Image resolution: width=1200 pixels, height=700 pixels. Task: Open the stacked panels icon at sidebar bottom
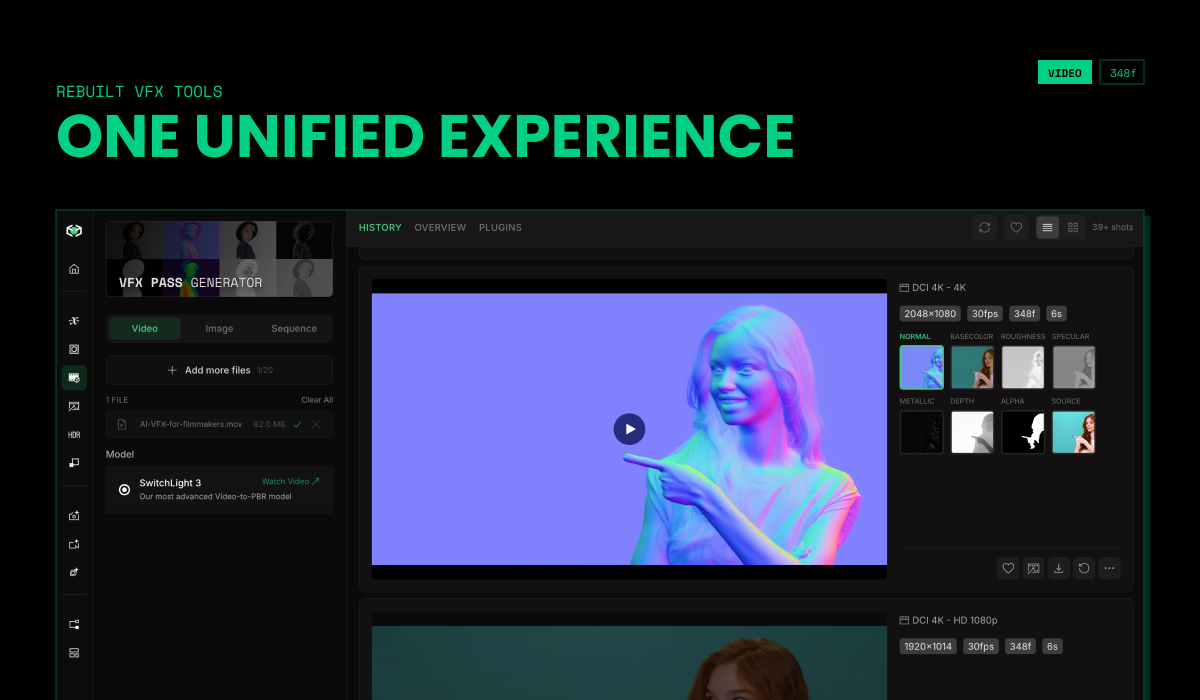[74, 653]
